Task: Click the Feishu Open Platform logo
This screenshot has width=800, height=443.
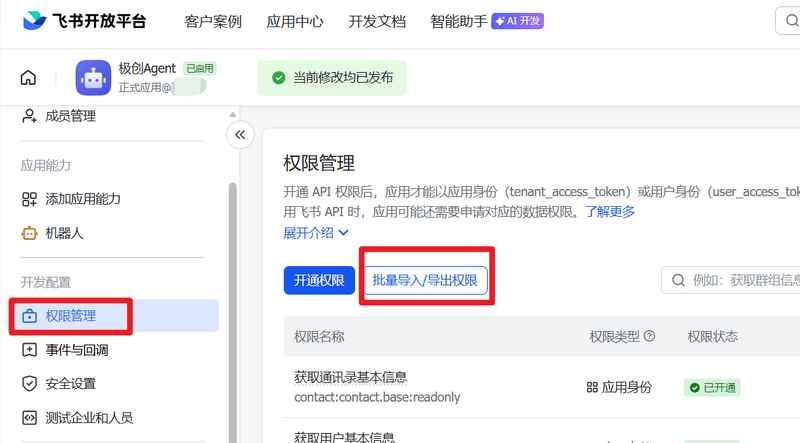Action: tap(85, 21)
